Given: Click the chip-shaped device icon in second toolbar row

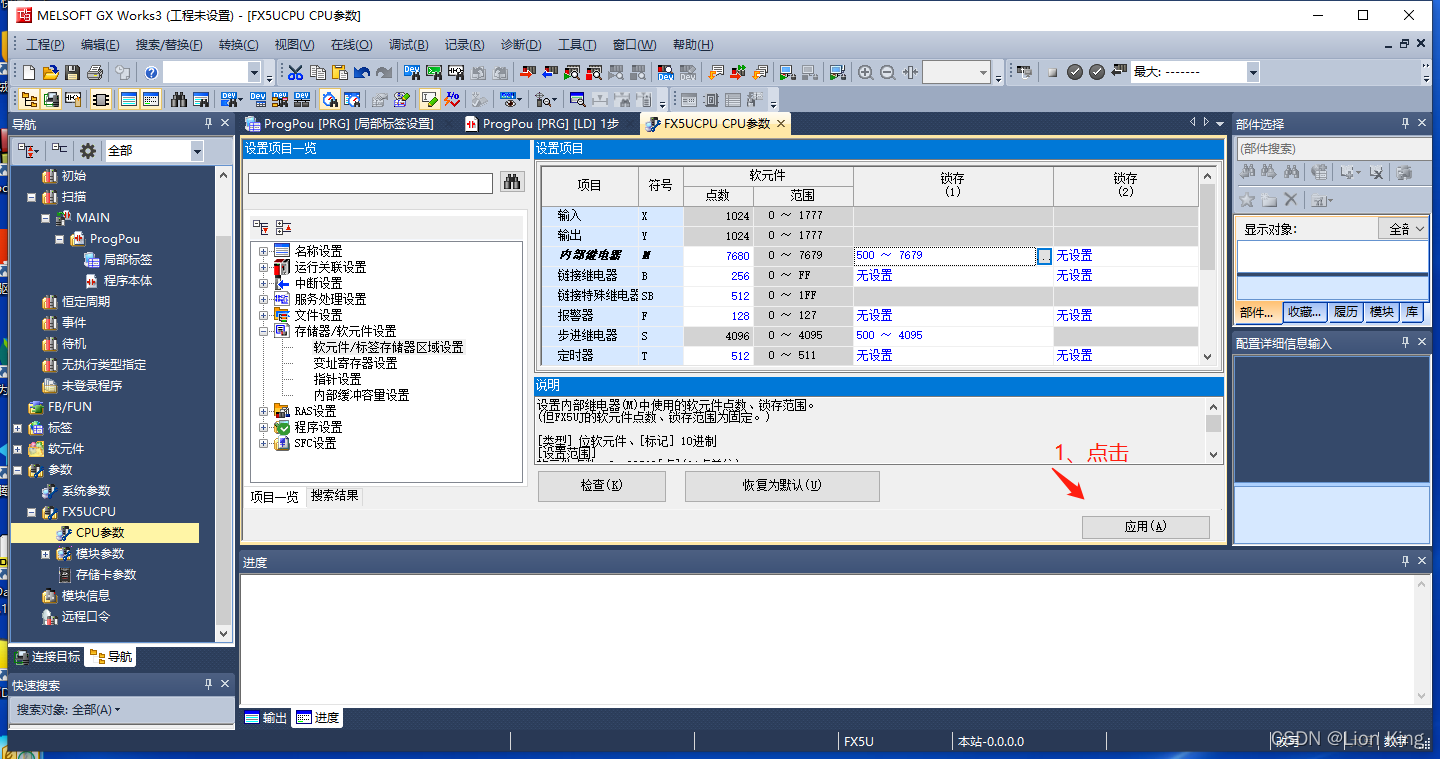Looking at the screenshot, I should coord(100,99).
